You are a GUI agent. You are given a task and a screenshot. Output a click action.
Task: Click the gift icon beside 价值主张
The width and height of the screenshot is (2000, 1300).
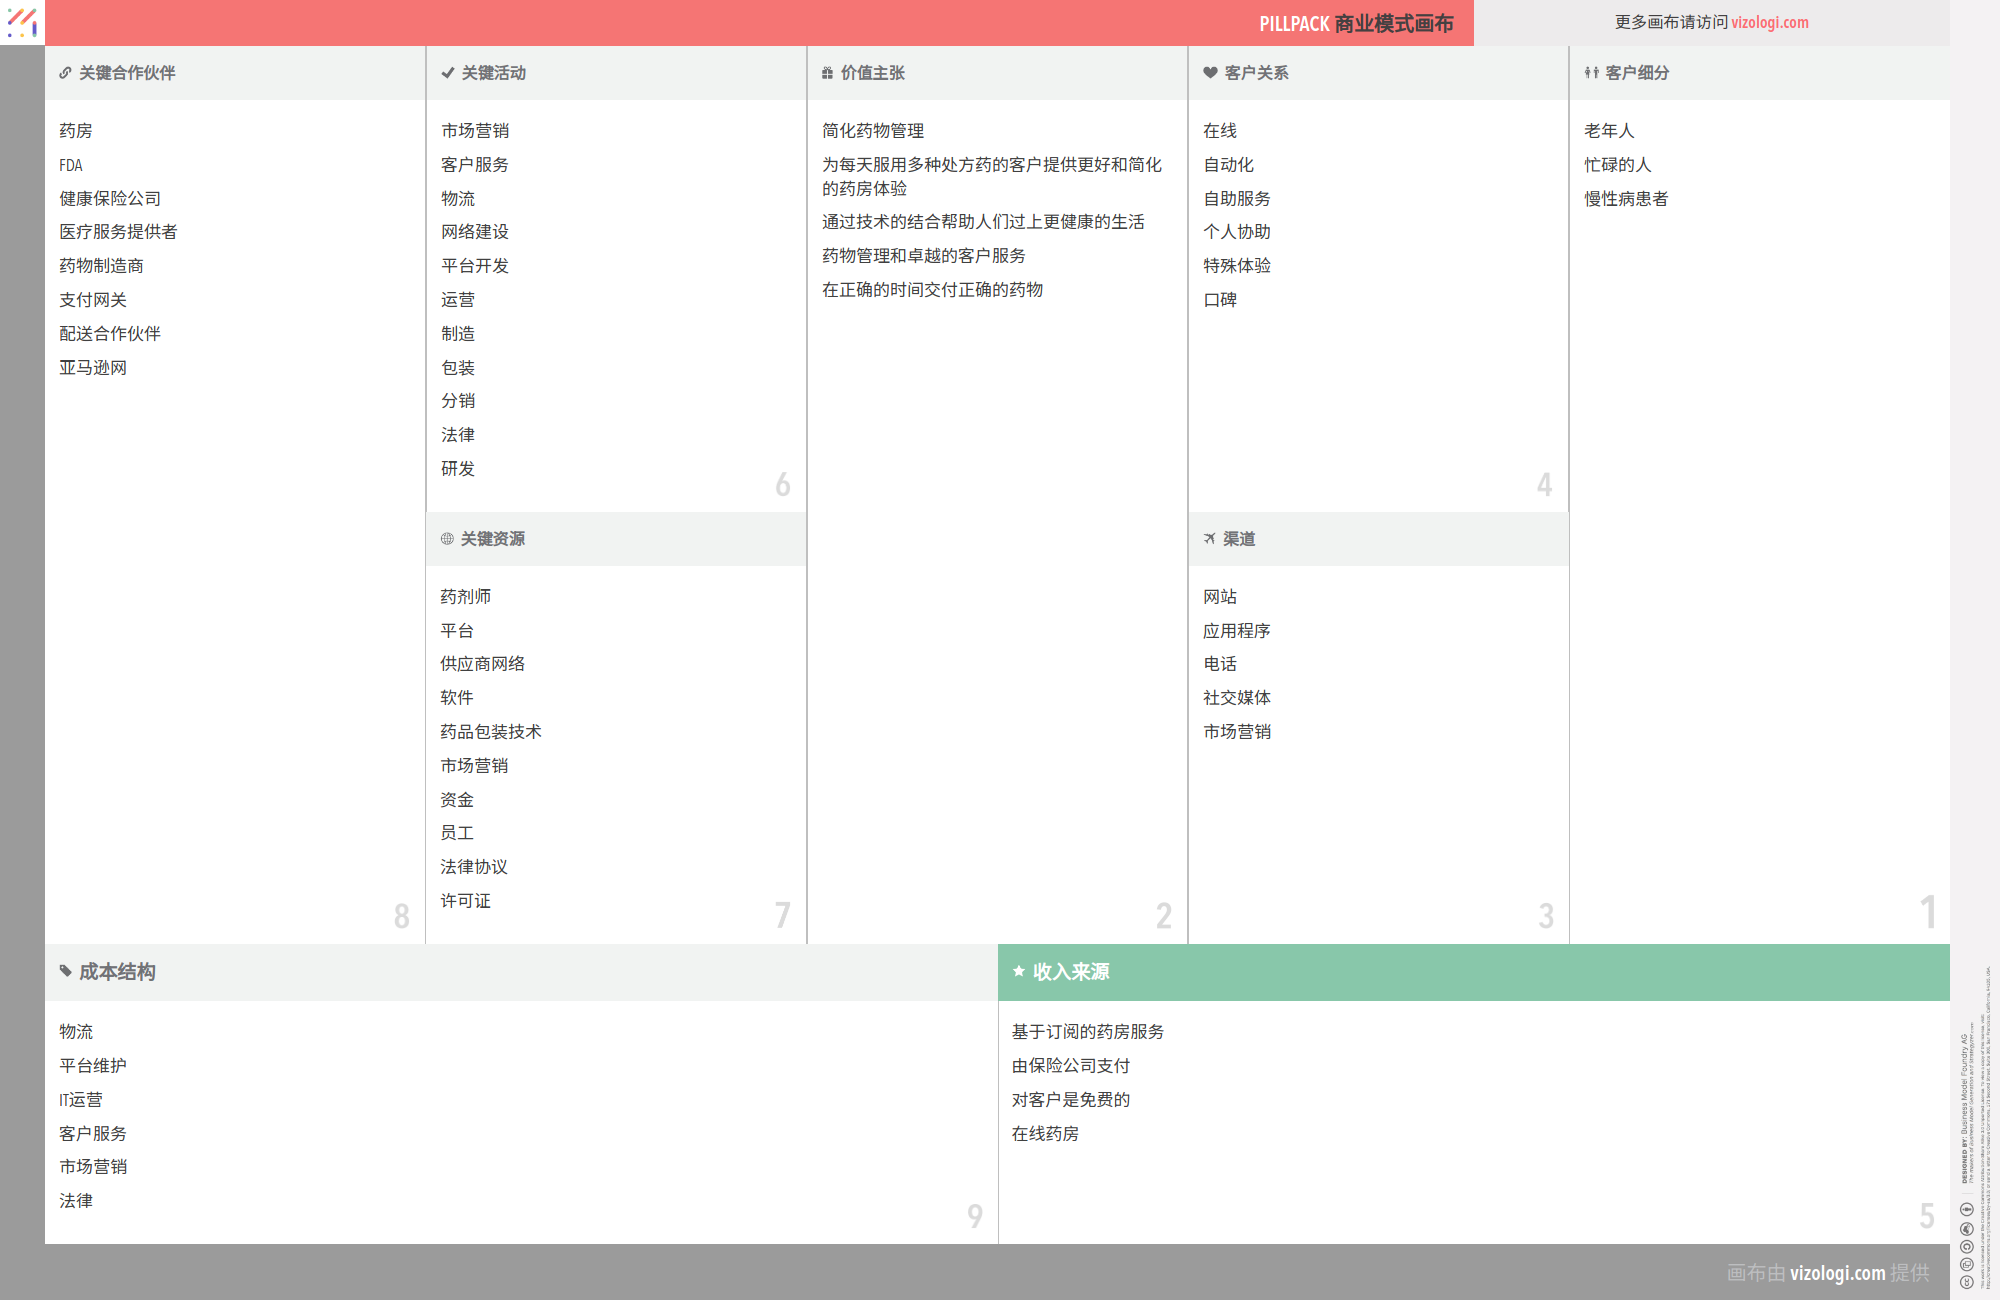click(x=827, y=73)
